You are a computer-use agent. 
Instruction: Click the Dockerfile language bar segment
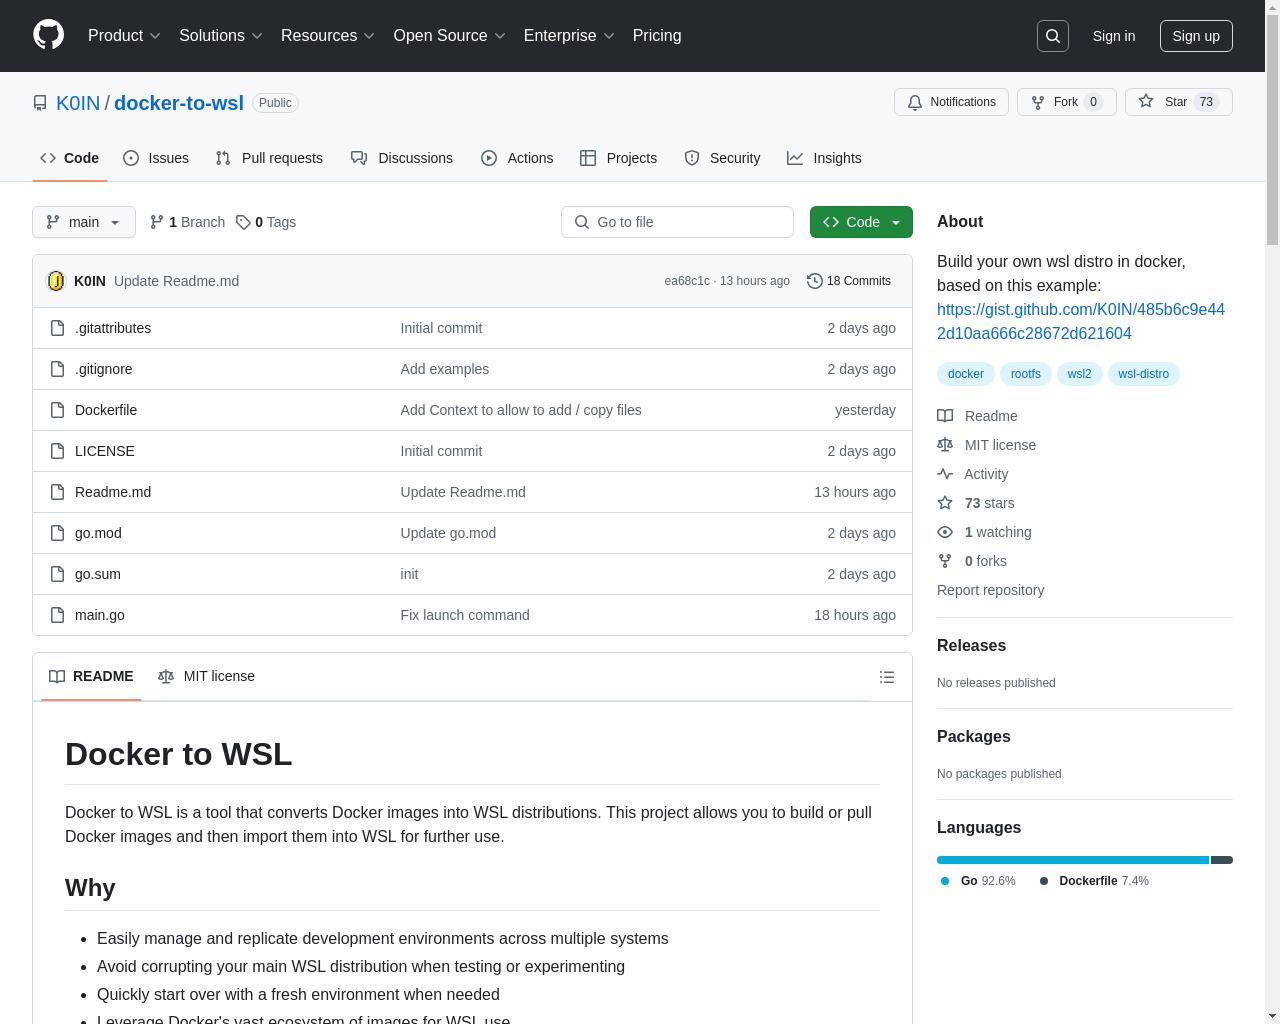tap(1222, 860)
